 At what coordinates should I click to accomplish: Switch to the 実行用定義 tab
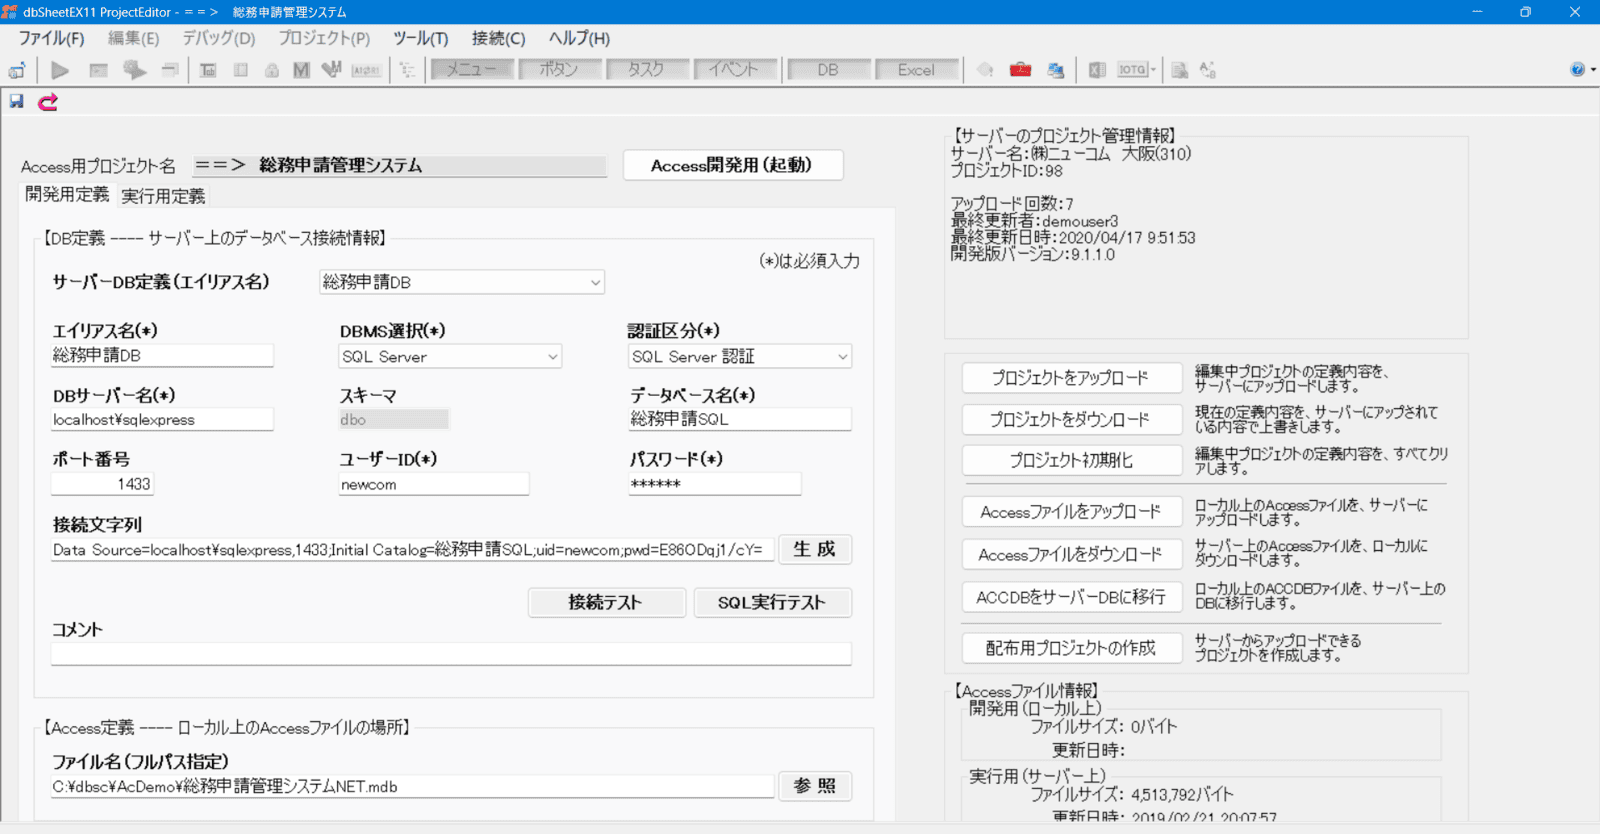pyautogui.click(x=163, y=196)
